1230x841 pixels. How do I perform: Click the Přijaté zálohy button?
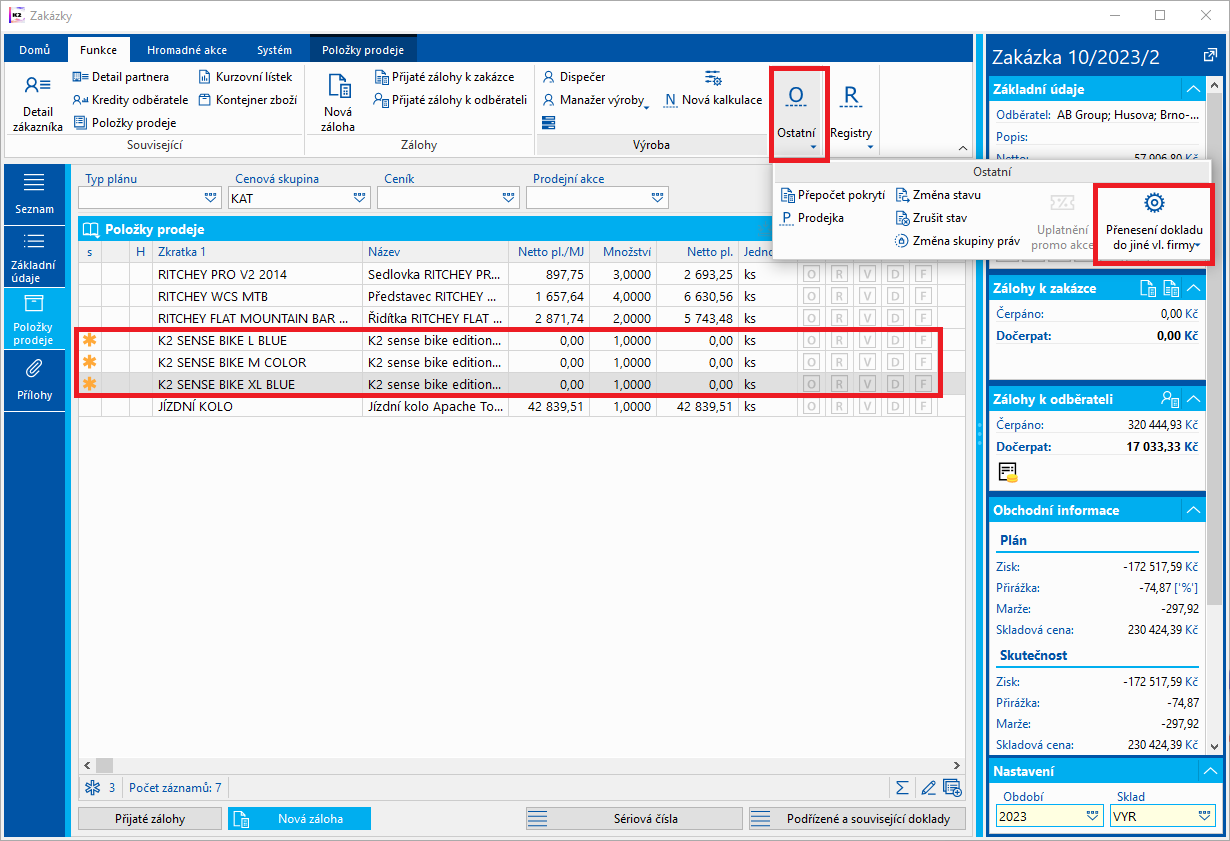pyautogui.click(x=150, y=818)
